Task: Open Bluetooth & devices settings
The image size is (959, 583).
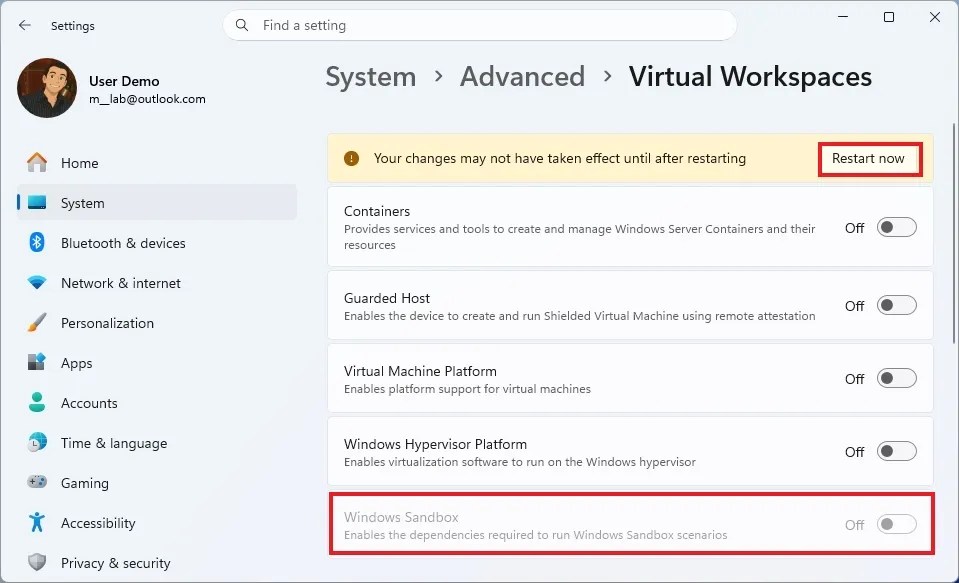Action: pos(157,242)
